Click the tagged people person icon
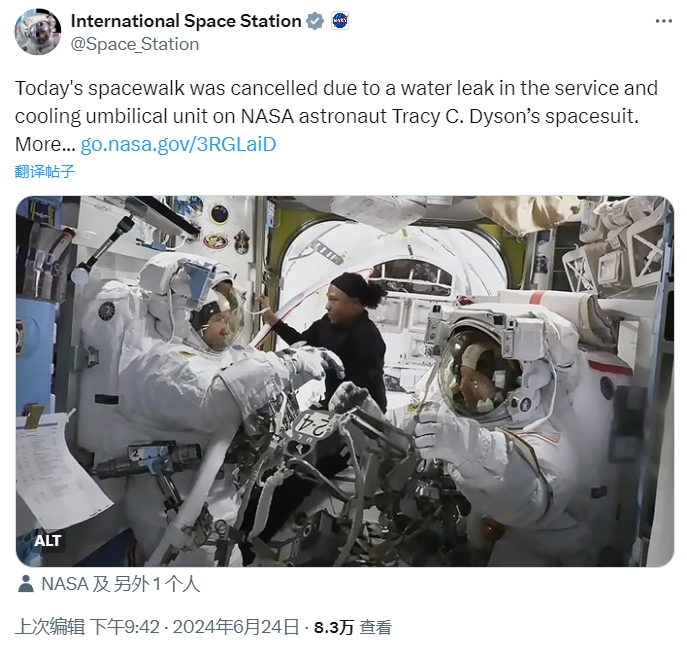Image resolution: width=687 pixels, height=650 pixels. tap(25, 584)
